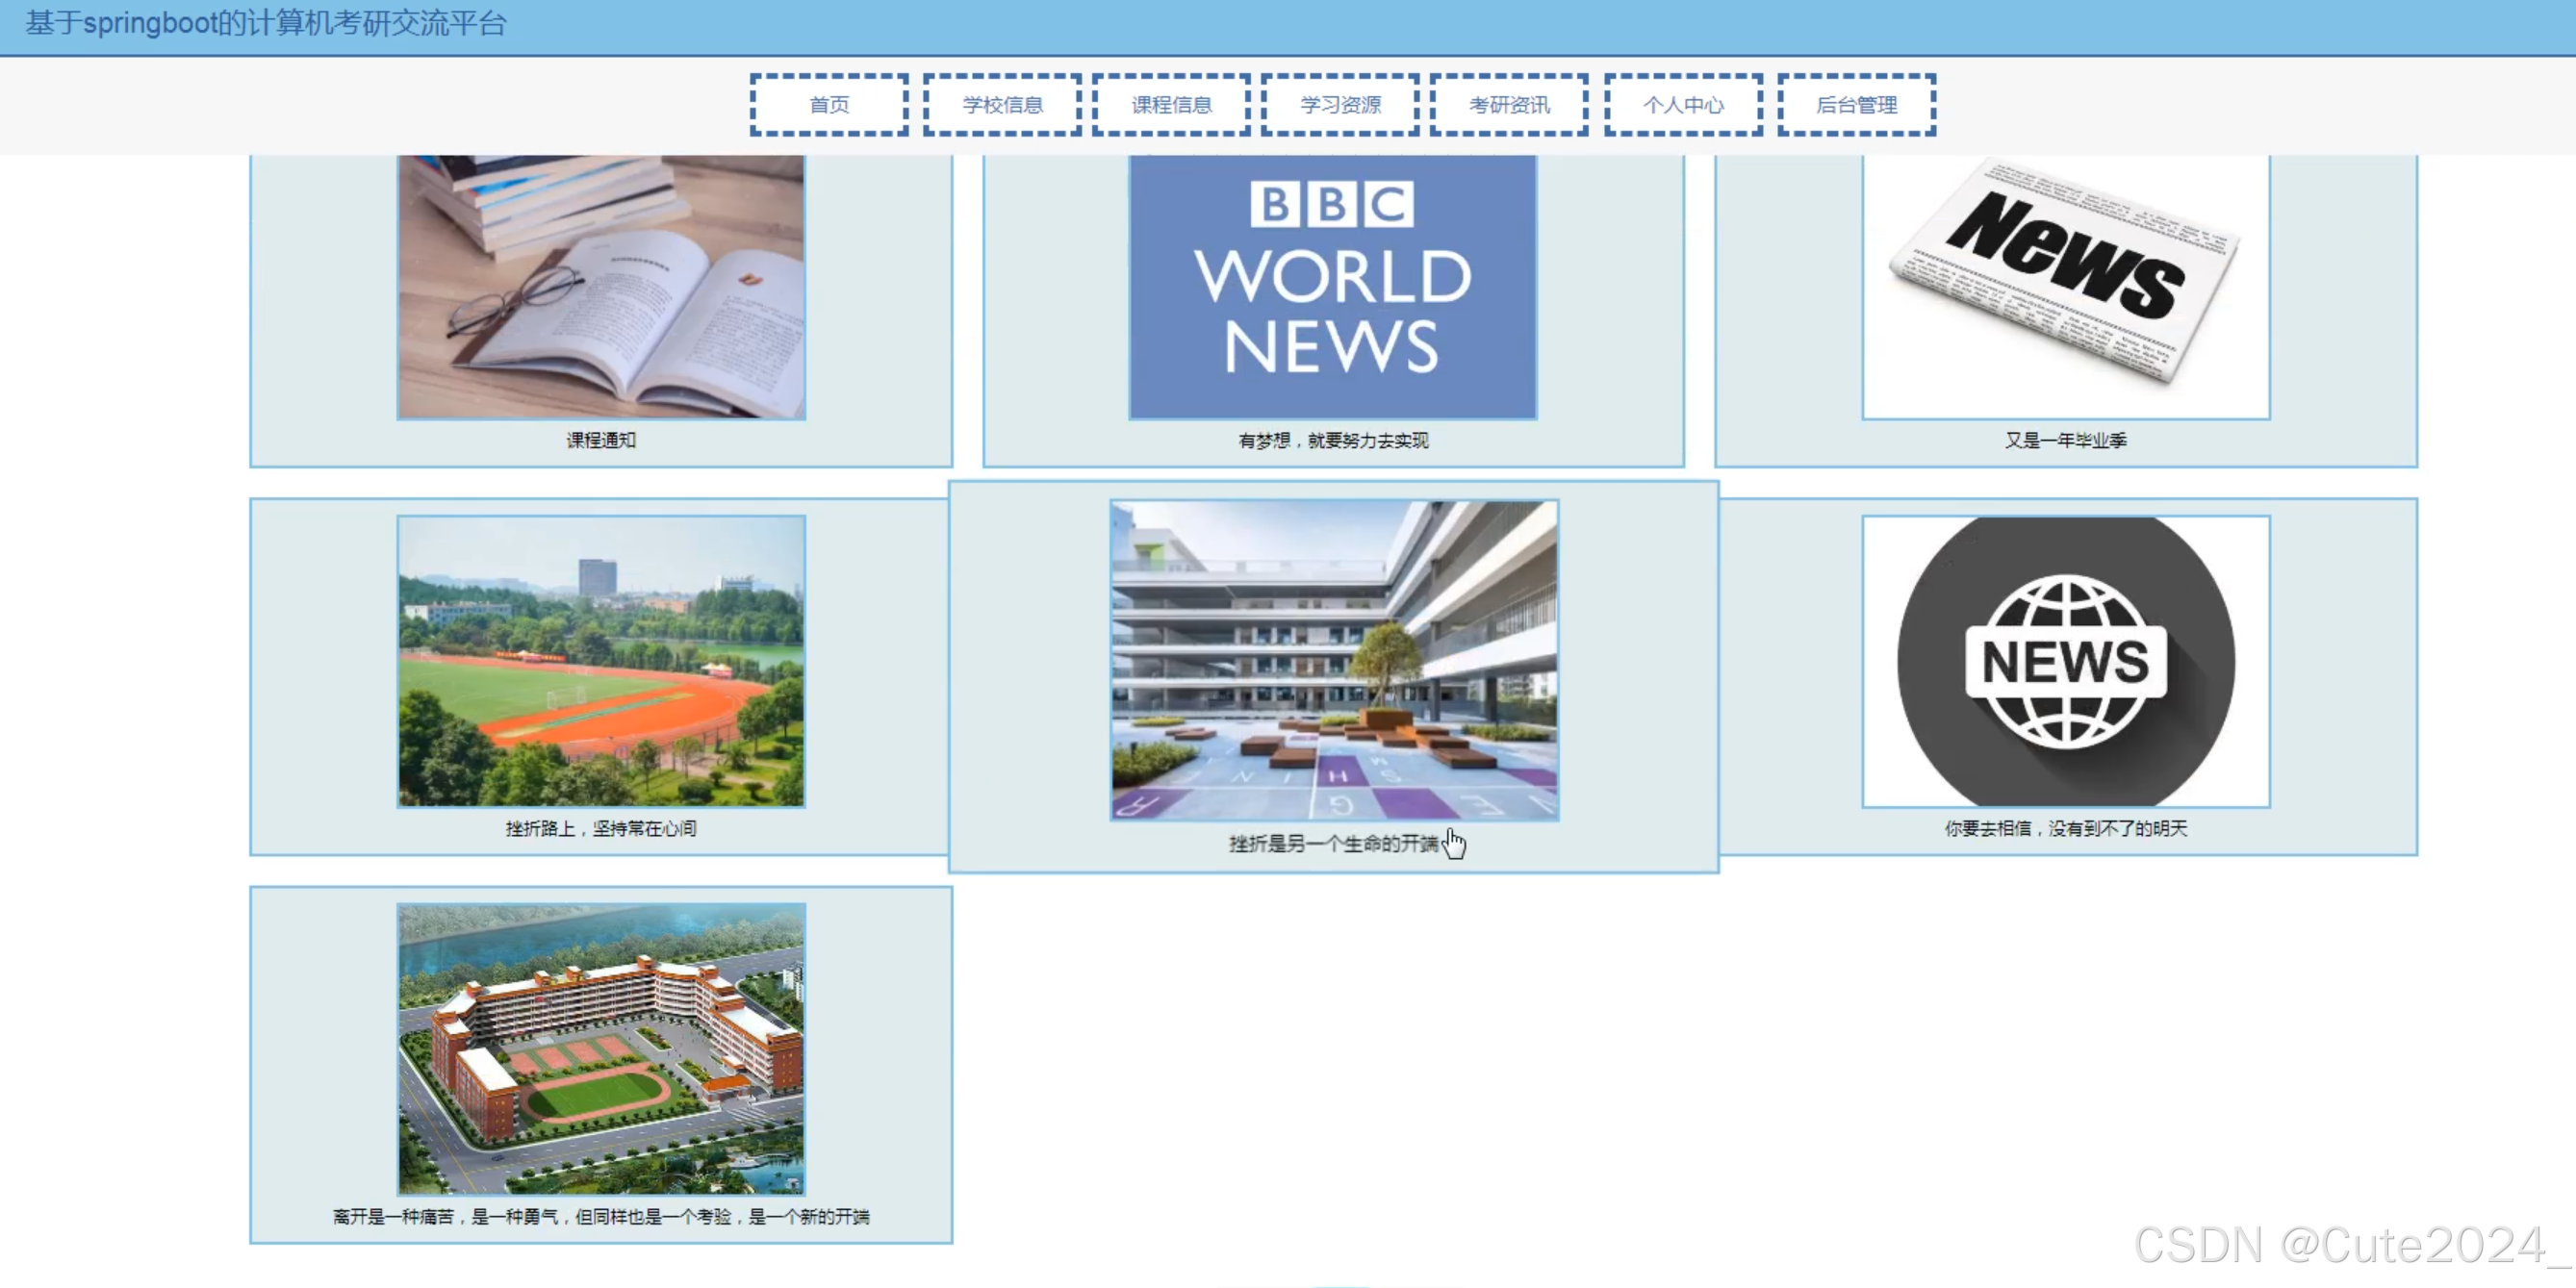Click the BBC World News image
Screen dimensions: 2576x1288
[x=1332, y=286]
